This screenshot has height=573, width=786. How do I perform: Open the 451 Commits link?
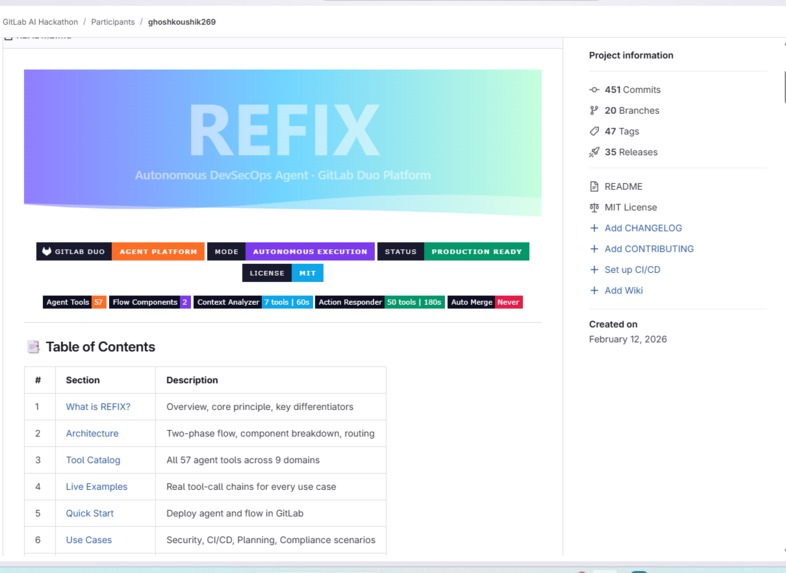(x=633, y=90)
